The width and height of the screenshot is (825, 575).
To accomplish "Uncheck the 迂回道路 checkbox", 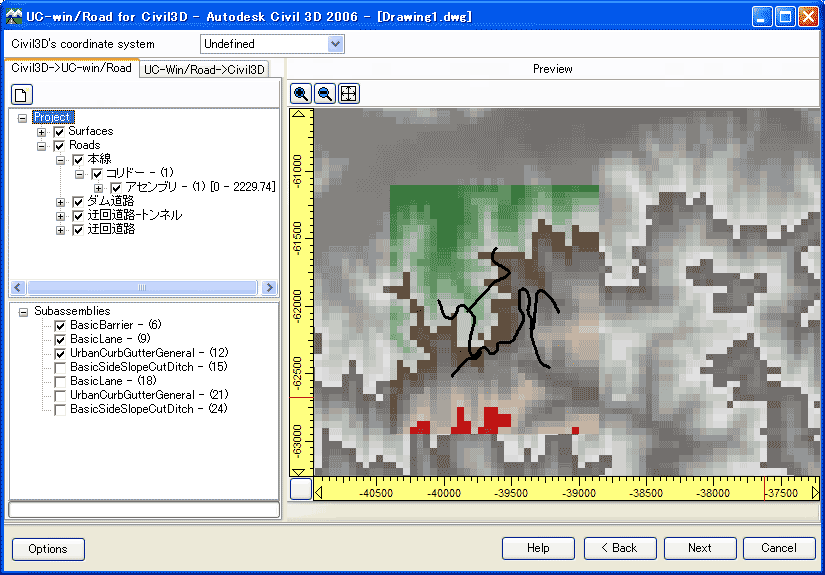I will [78, 230].
